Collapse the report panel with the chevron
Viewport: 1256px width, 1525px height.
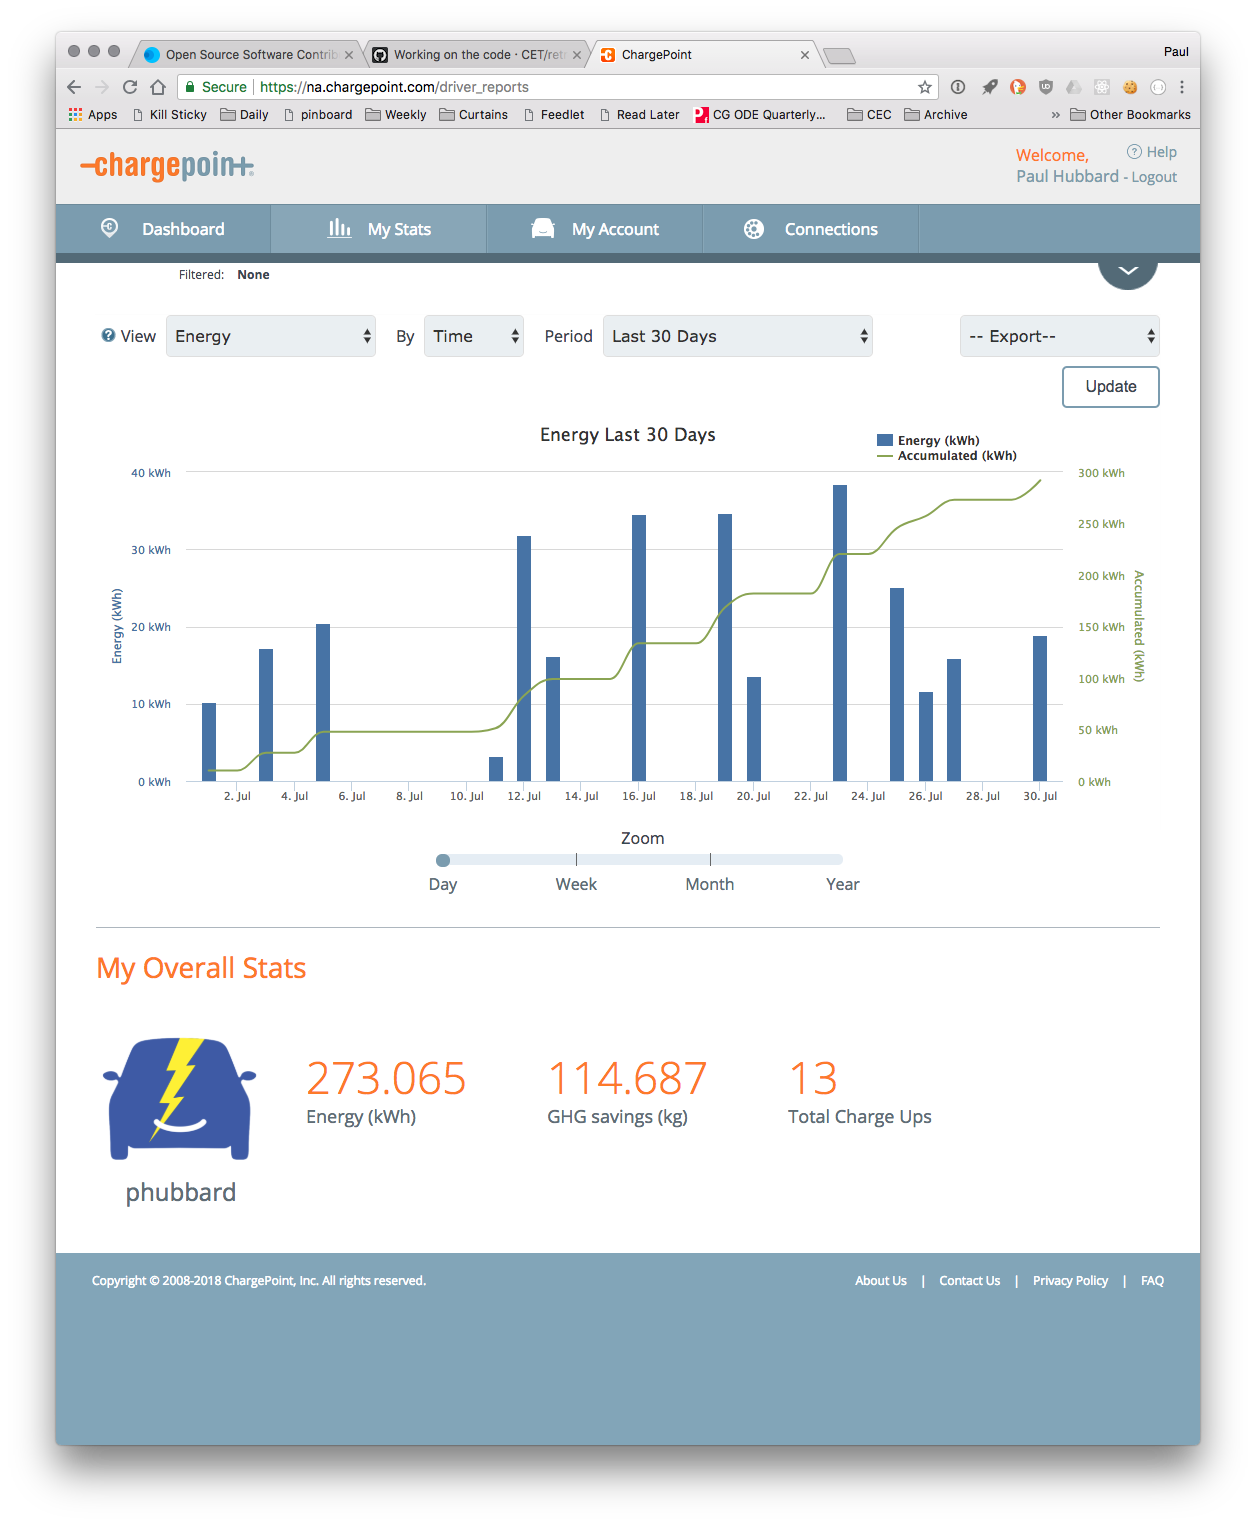pos(1128,269)
